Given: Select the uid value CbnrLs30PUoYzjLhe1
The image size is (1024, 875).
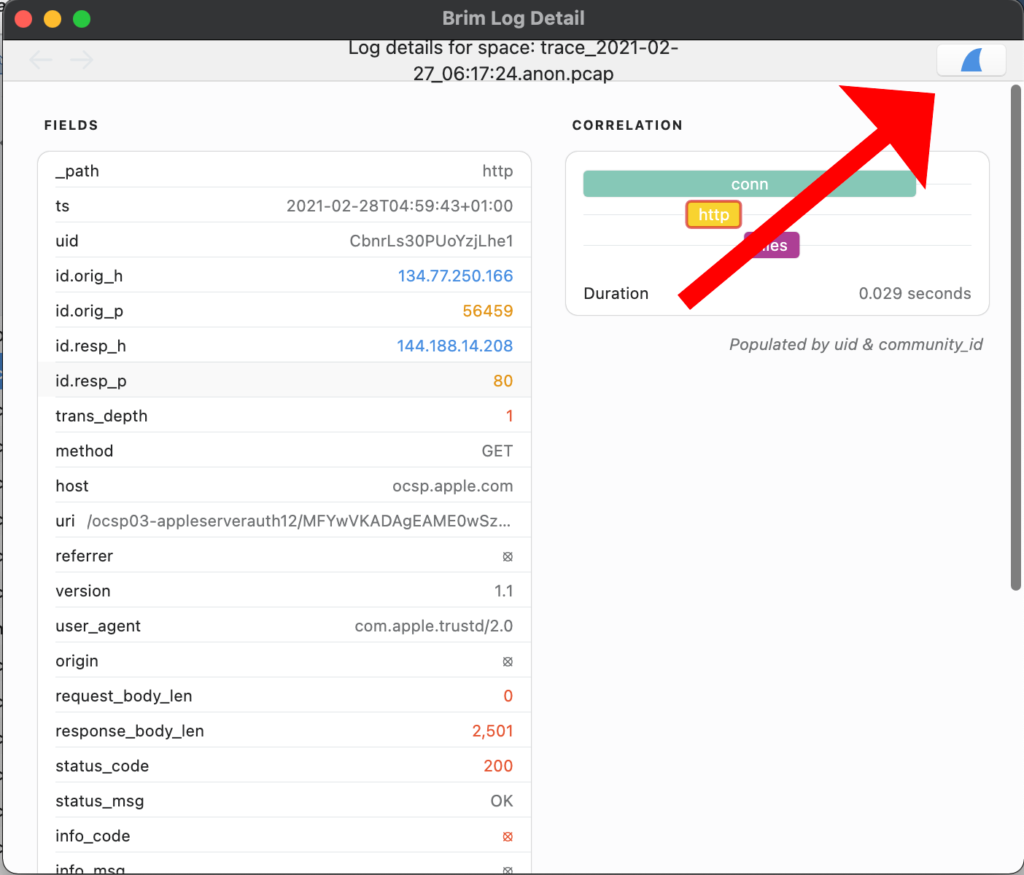Looking at the screenshot, I should (431, 241).
